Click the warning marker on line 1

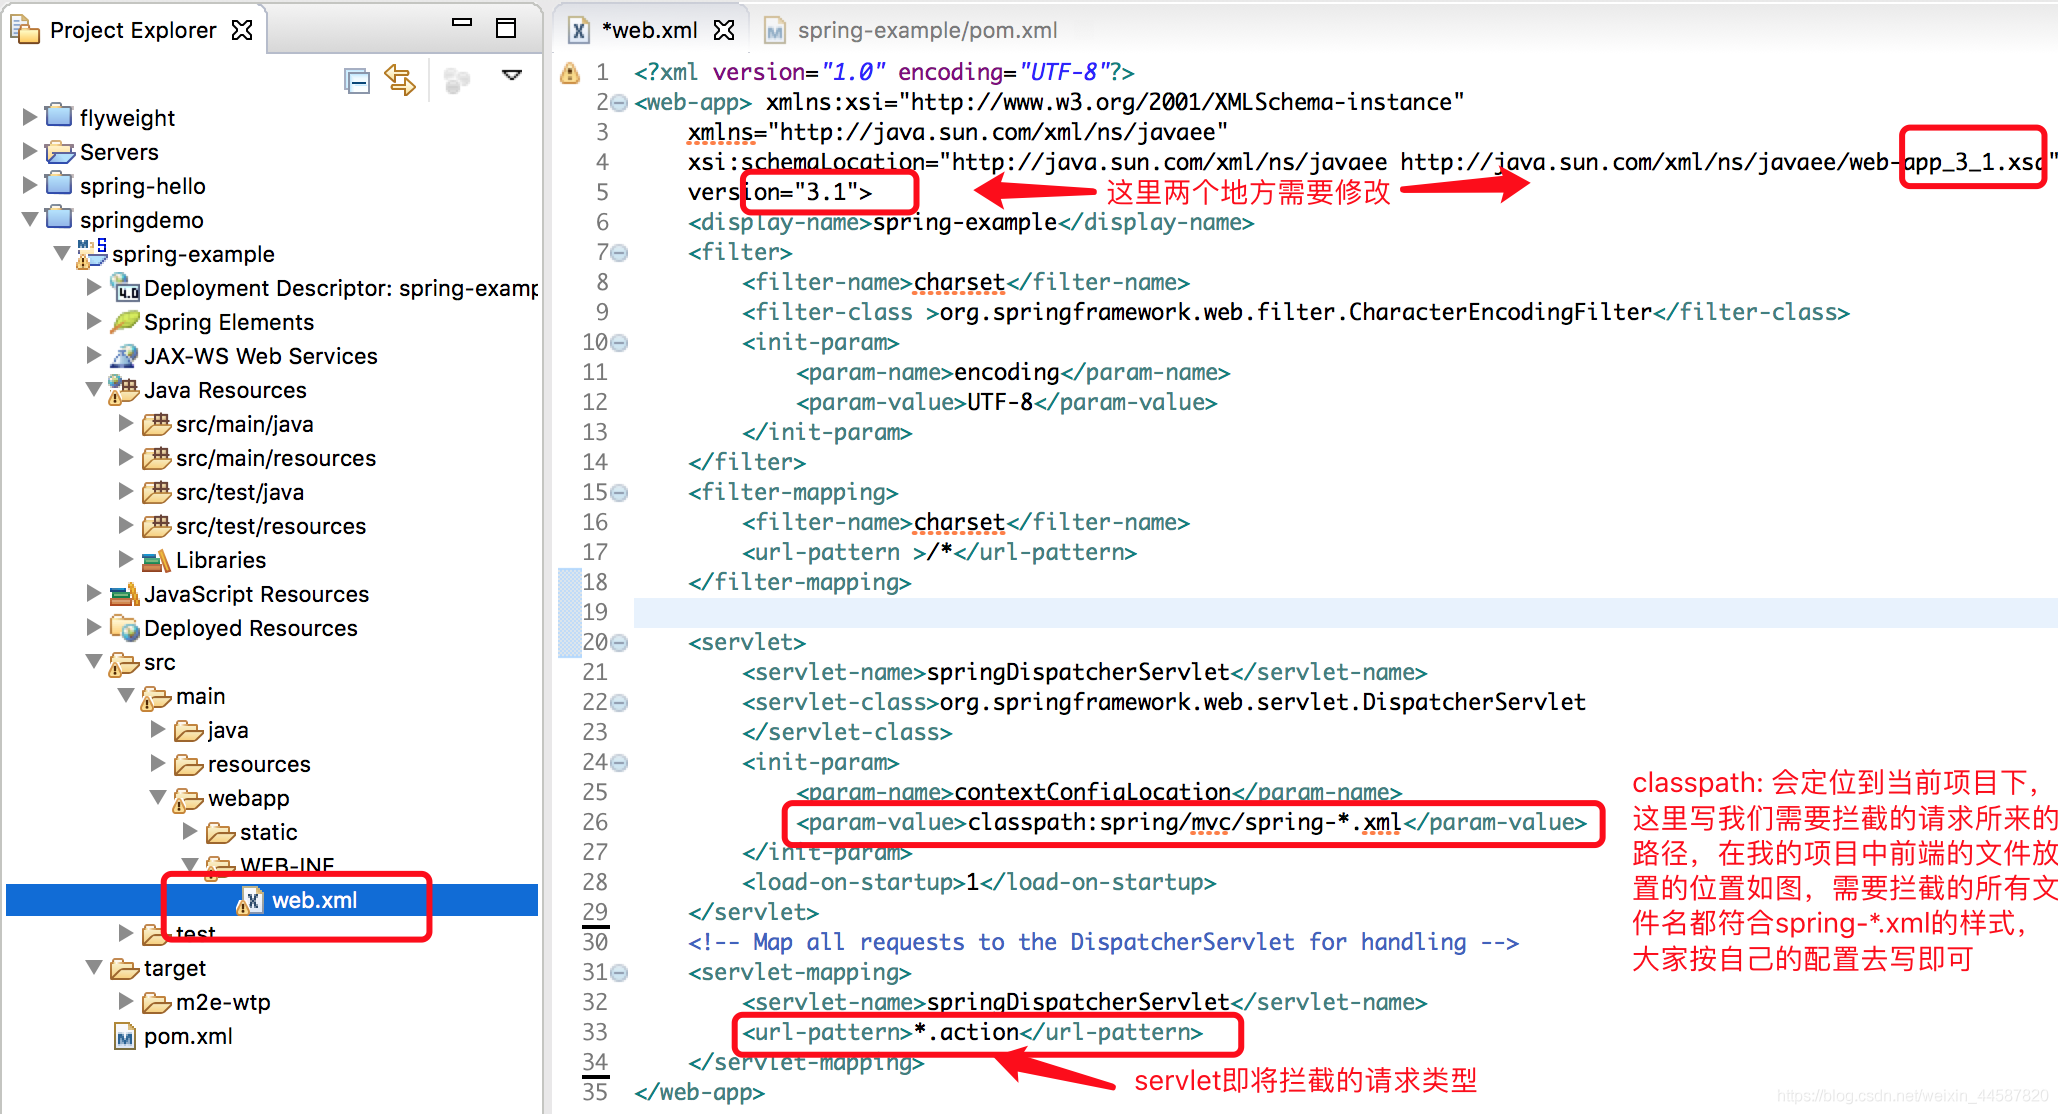tap(569, 73)
